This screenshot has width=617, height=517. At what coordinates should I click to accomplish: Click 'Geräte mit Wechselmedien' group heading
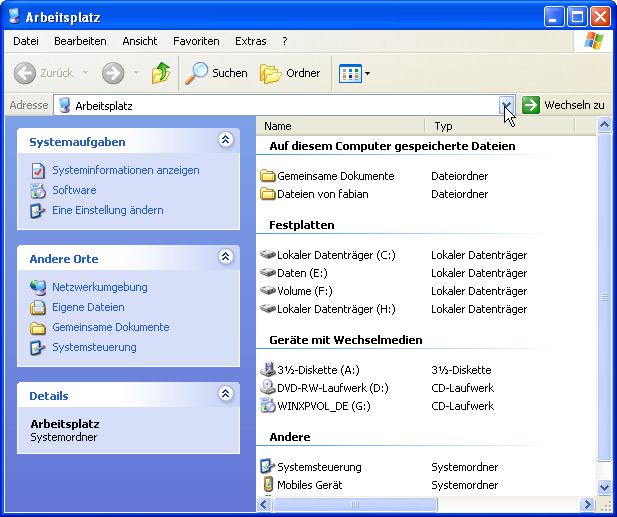(x=346, y=340)
